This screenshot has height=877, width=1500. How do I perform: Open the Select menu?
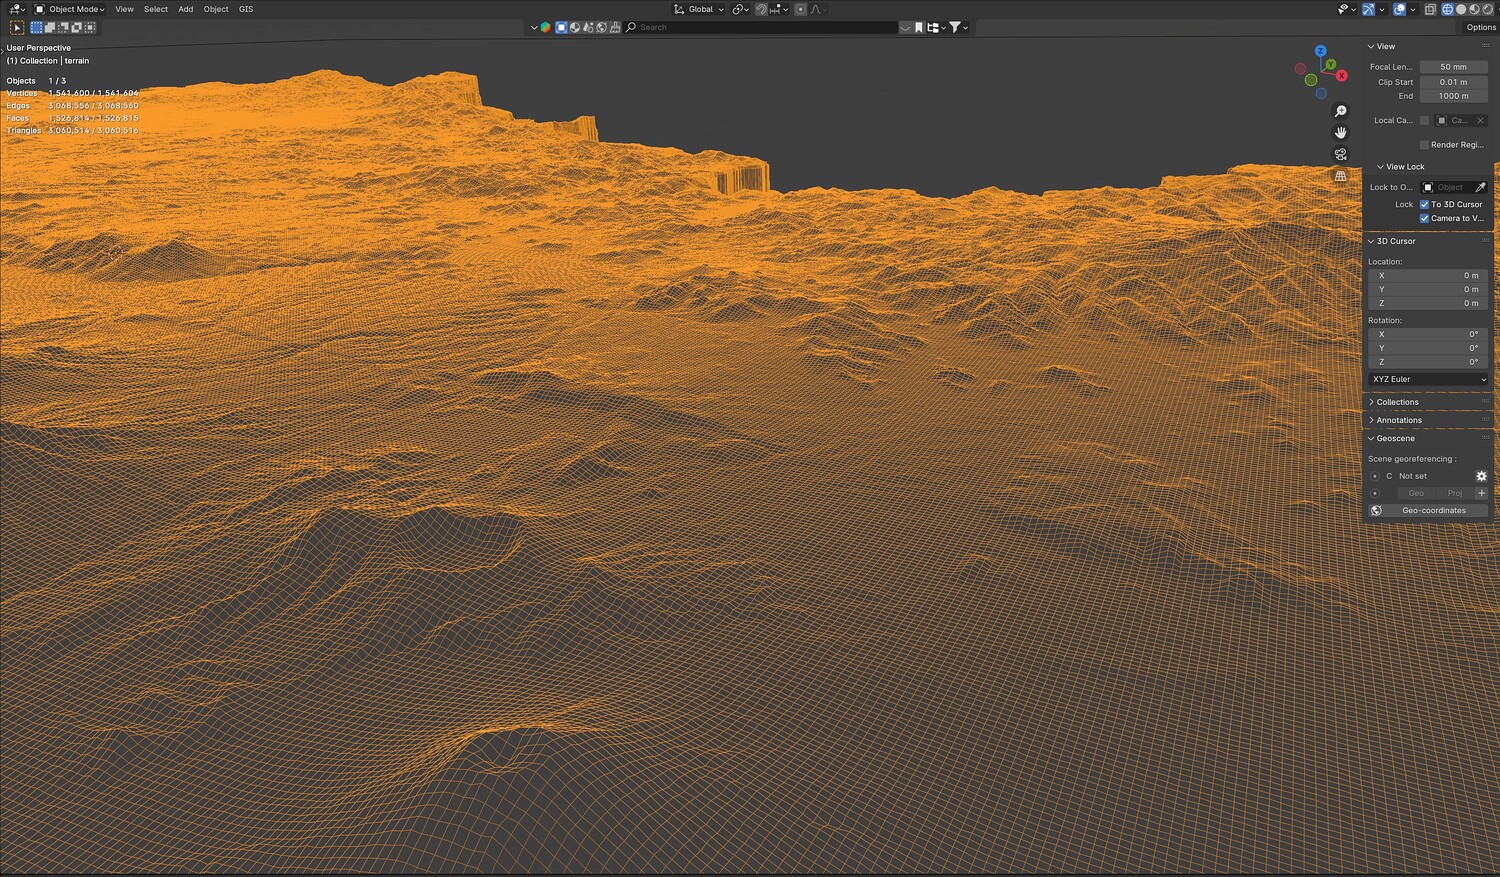click(156, 9)
